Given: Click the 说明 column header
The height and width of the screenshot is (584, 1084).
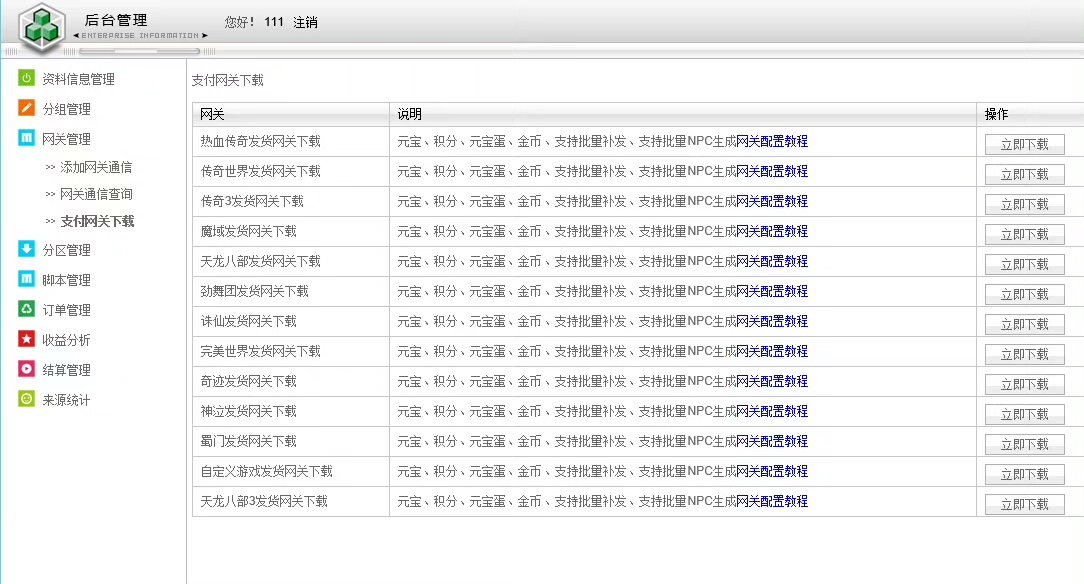Looking at the screenshot, I should (683, 114).
